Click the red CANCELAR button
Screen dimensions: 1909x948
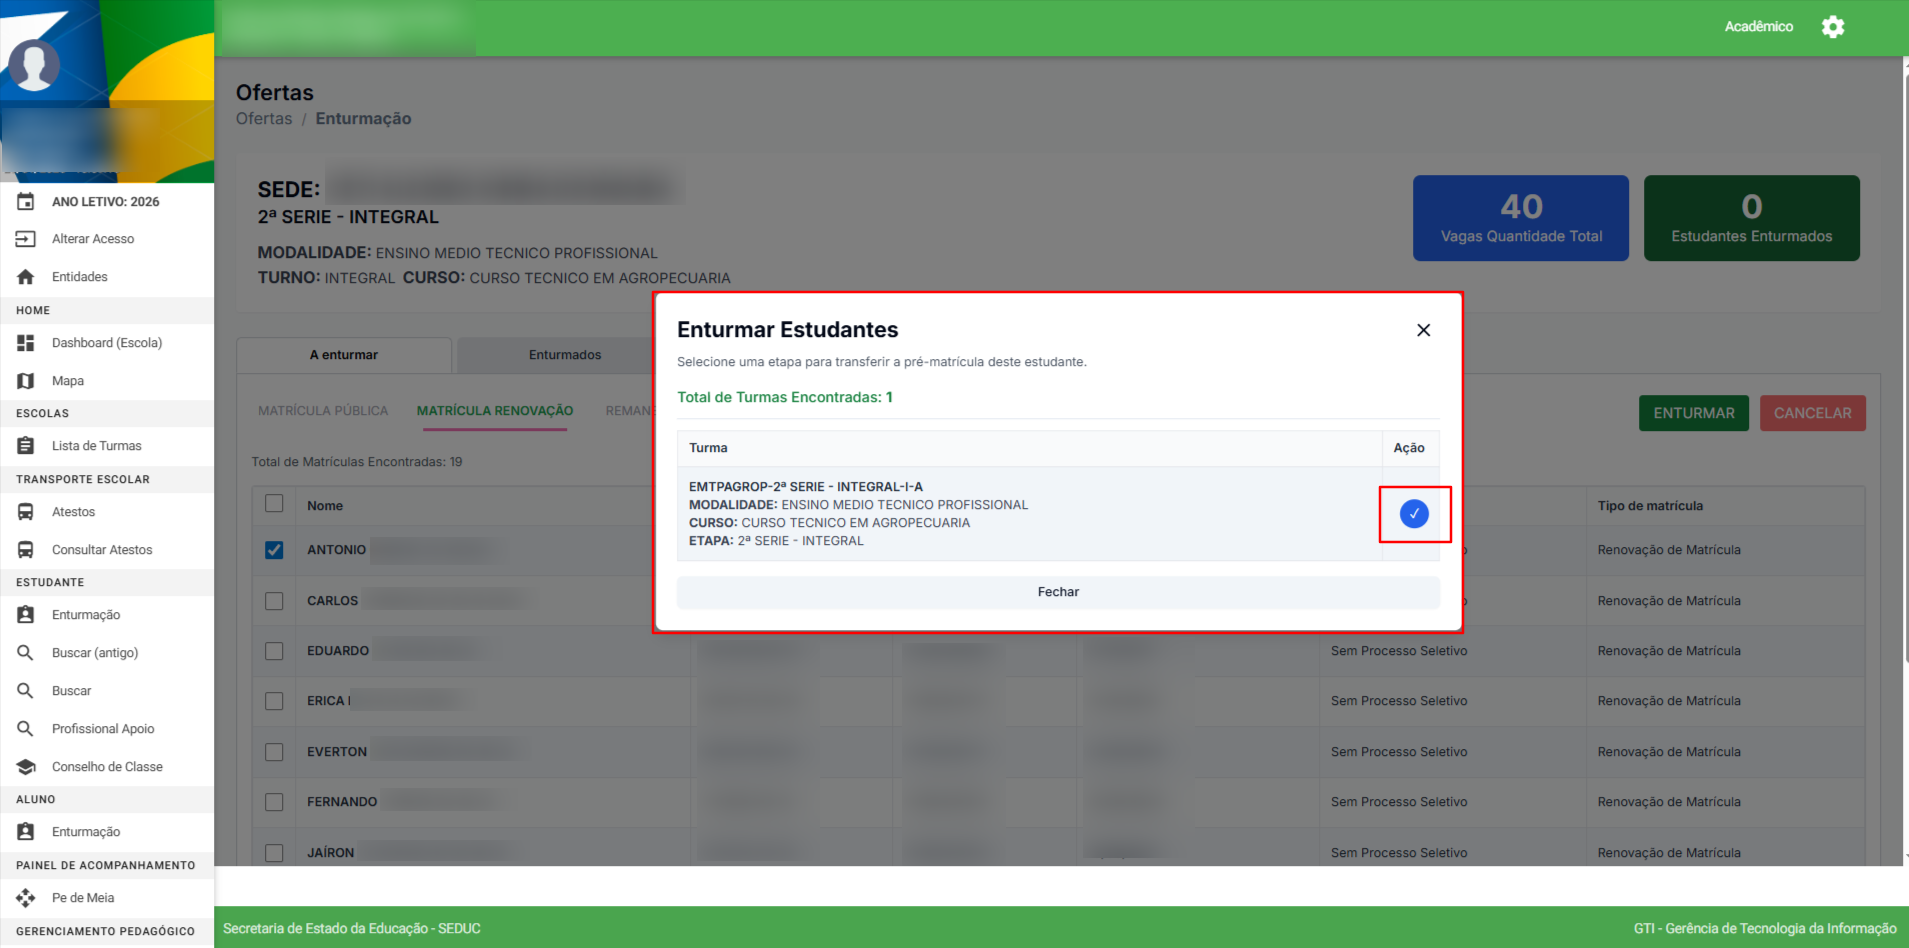click(x=1812, y=413)
